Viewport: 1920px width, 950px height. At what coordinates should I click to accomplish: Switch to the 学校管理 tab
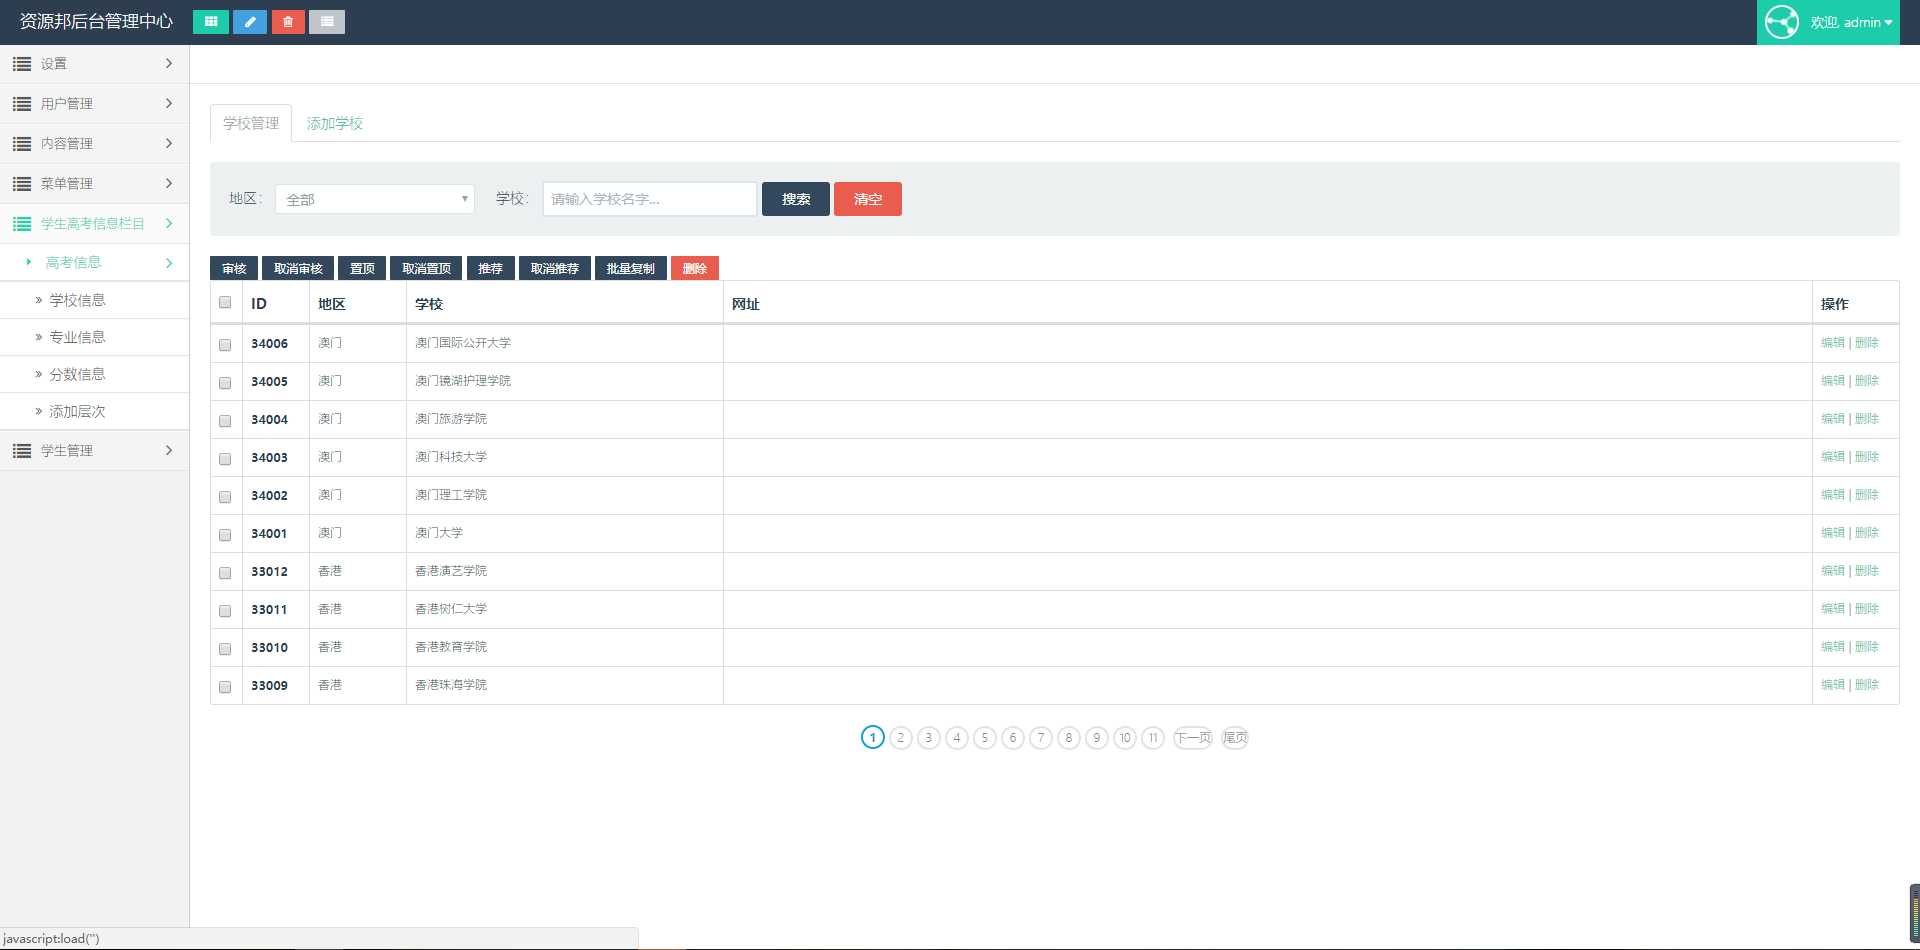tap(251, 123)
